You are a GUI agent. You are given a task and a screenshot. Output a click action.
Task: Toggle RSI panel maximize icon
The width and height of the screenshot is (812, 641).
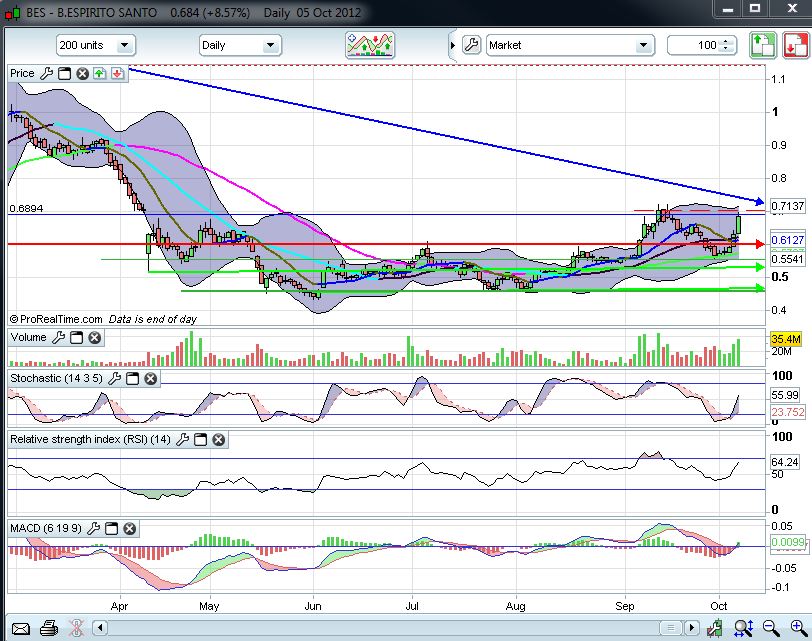(x=200, y=440)
